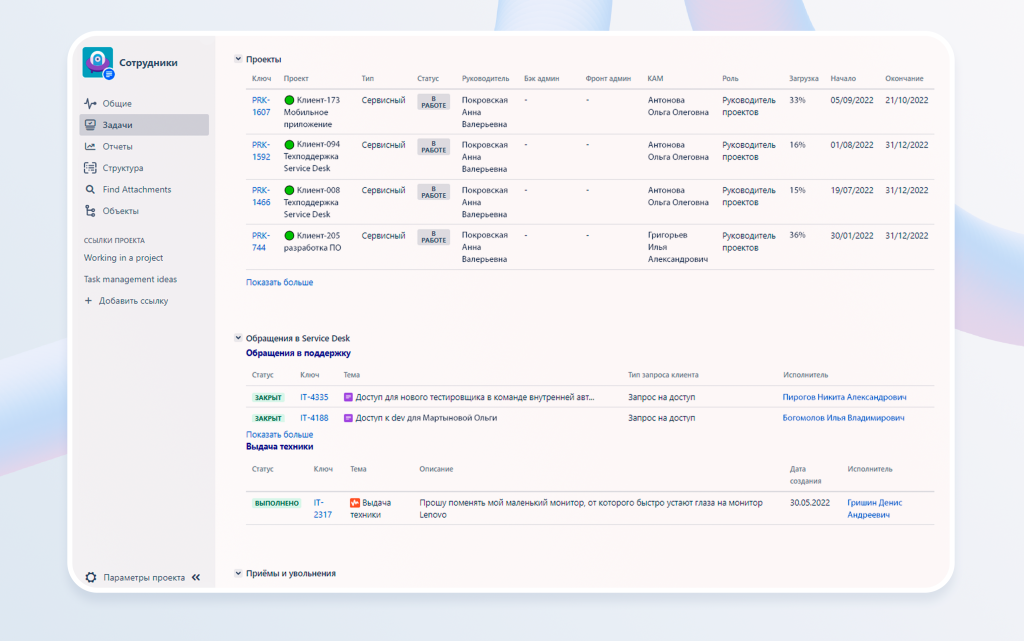The image size is (1024, 641).
Task: Open assignee Гришин Денис Андреевич
Action: coord(874,509)
